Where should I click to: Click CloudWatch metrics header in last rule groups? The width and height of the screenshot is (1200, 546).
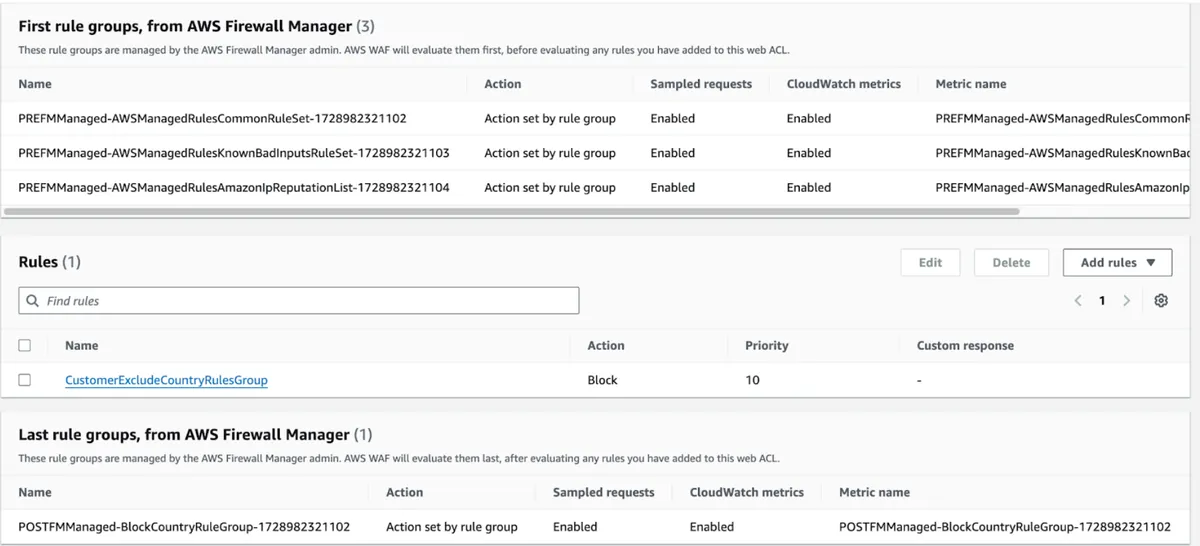point(747,493)
